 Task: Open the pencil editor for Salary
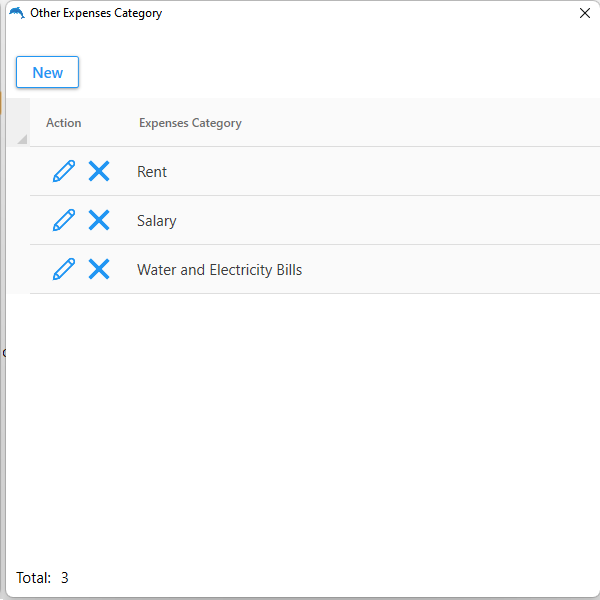[x=64, y=220]
